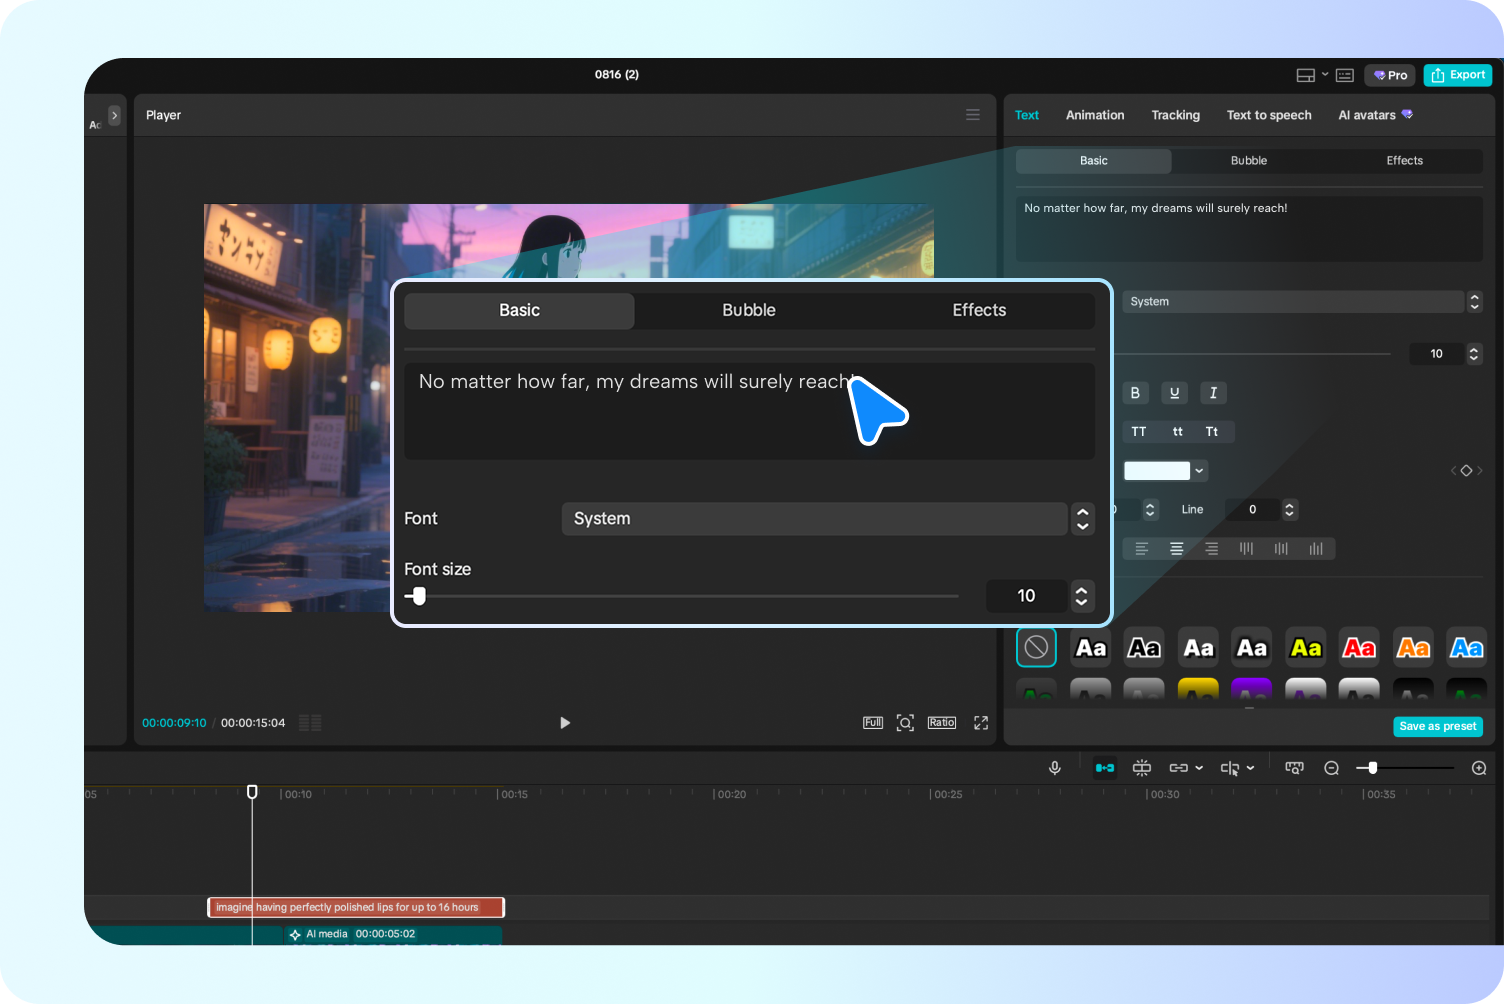Screen dimensions: 1504x1004
Task: Open the Ratio control in the player
Action: click(x=942, y=723)
